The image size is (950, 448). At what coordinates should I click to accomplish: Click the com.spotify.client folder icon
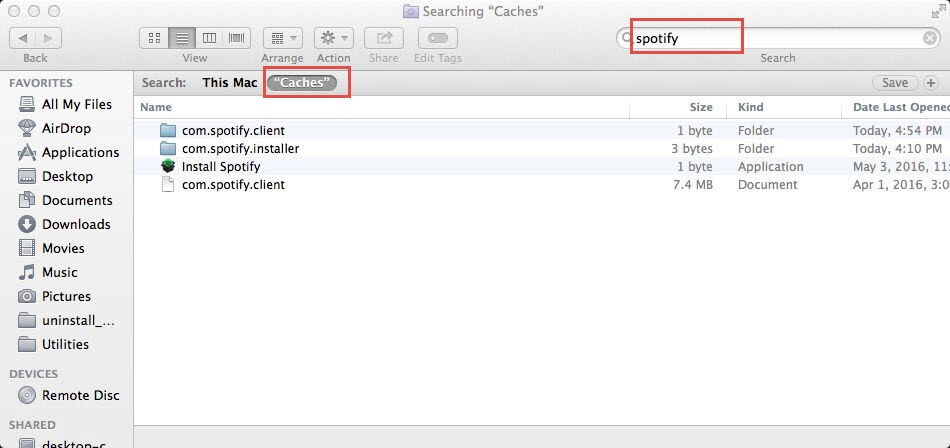coord(168,130)
